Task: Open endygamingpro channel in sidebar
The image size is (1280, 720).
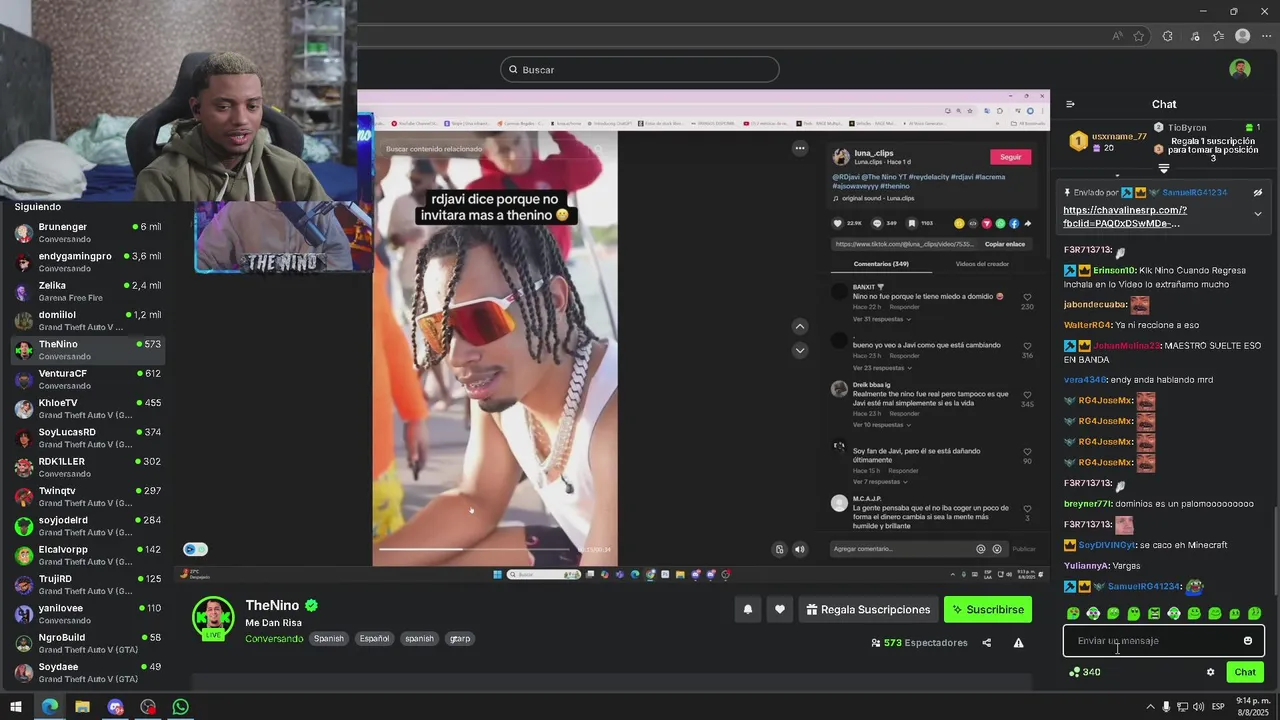Action: coord(88,262)
